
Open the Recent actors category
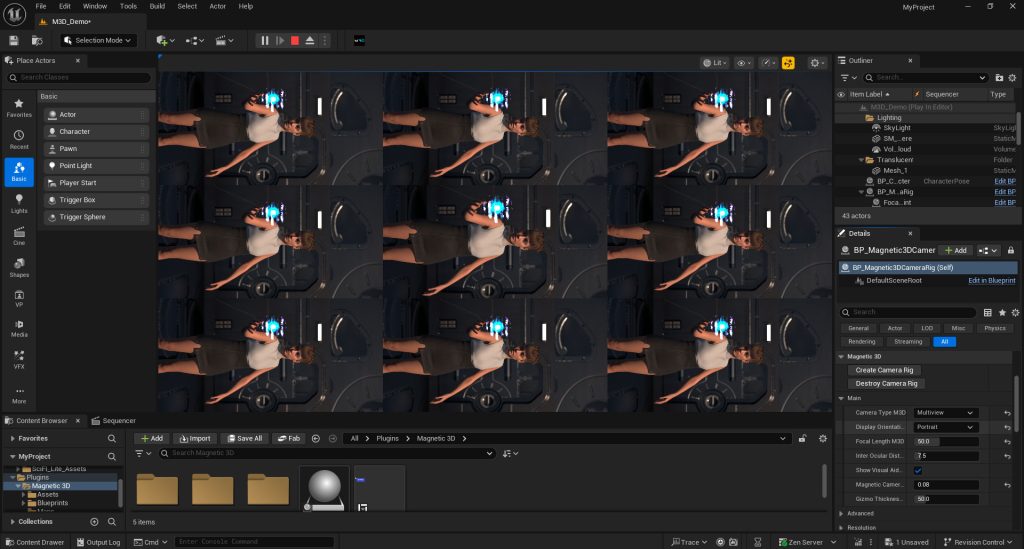(x=19, y=139)
